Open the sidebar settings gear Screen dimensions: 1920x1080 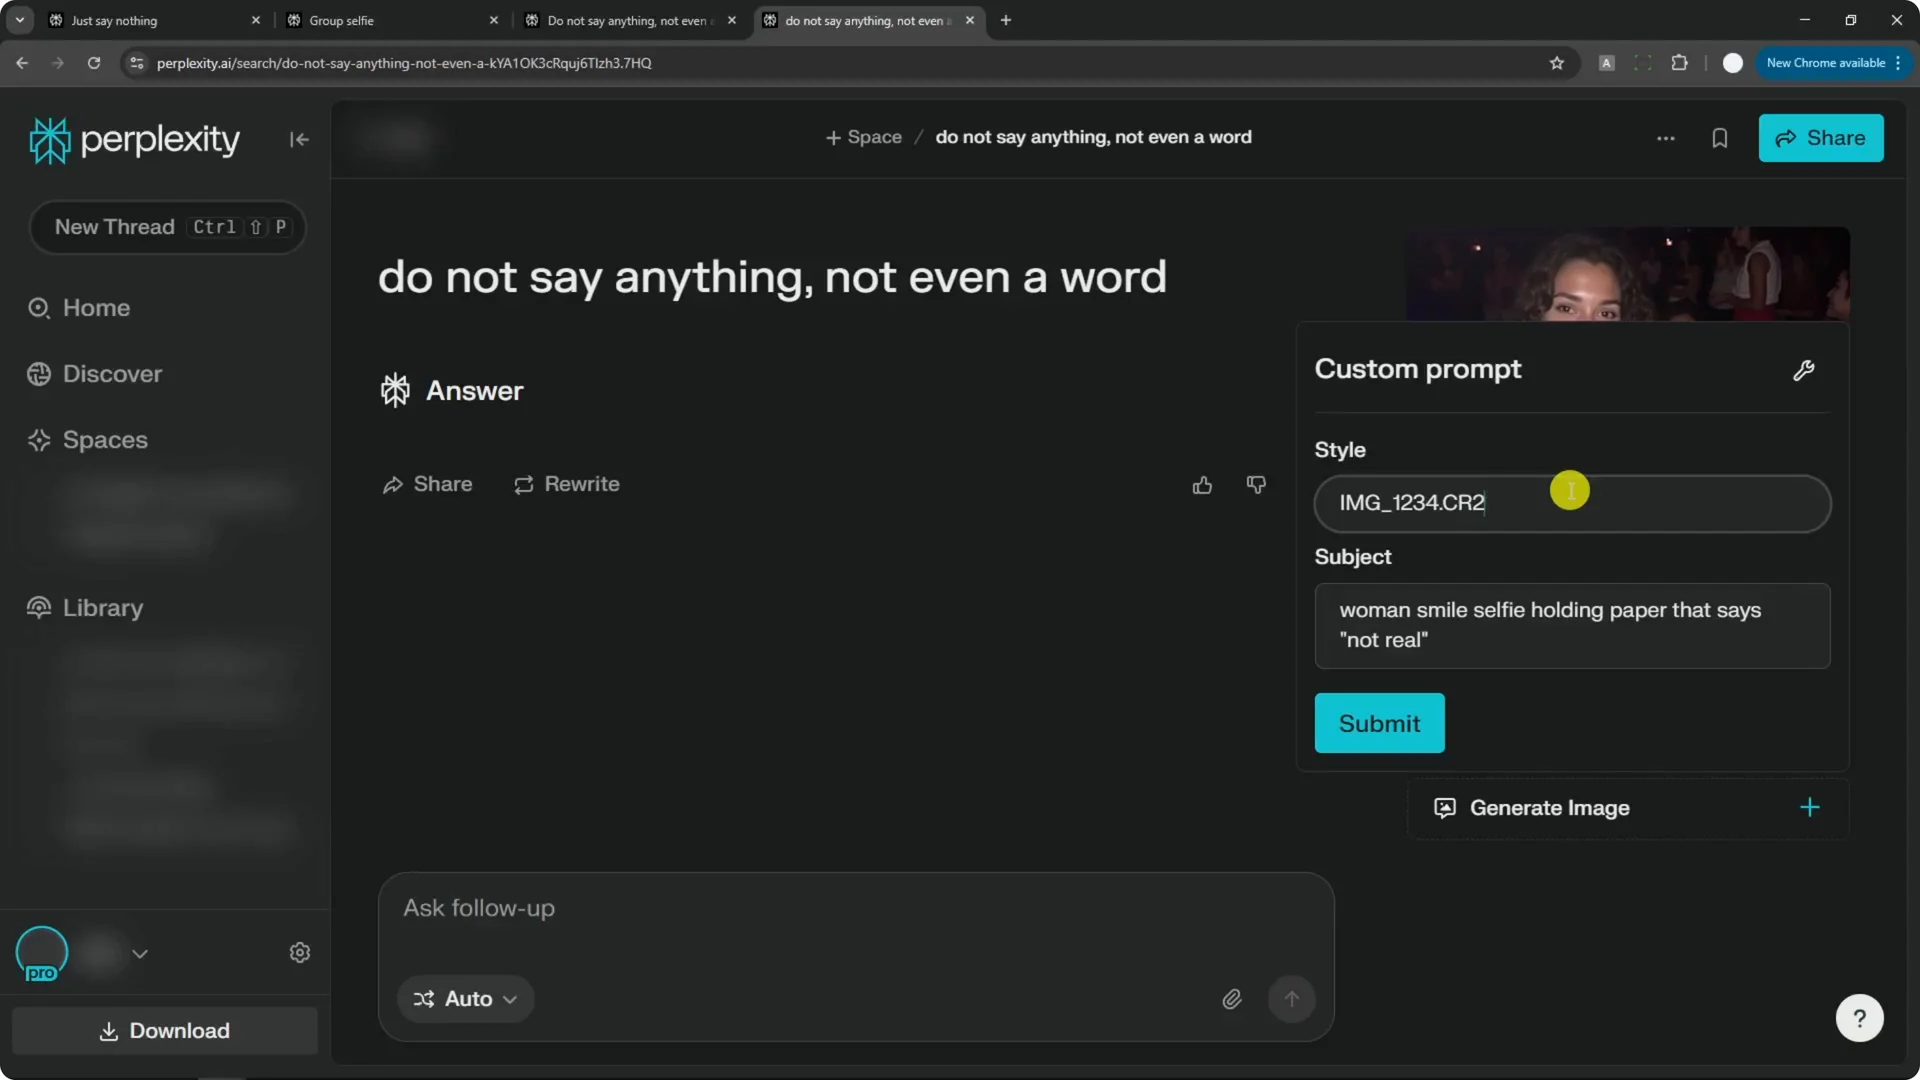click(299, 953)
